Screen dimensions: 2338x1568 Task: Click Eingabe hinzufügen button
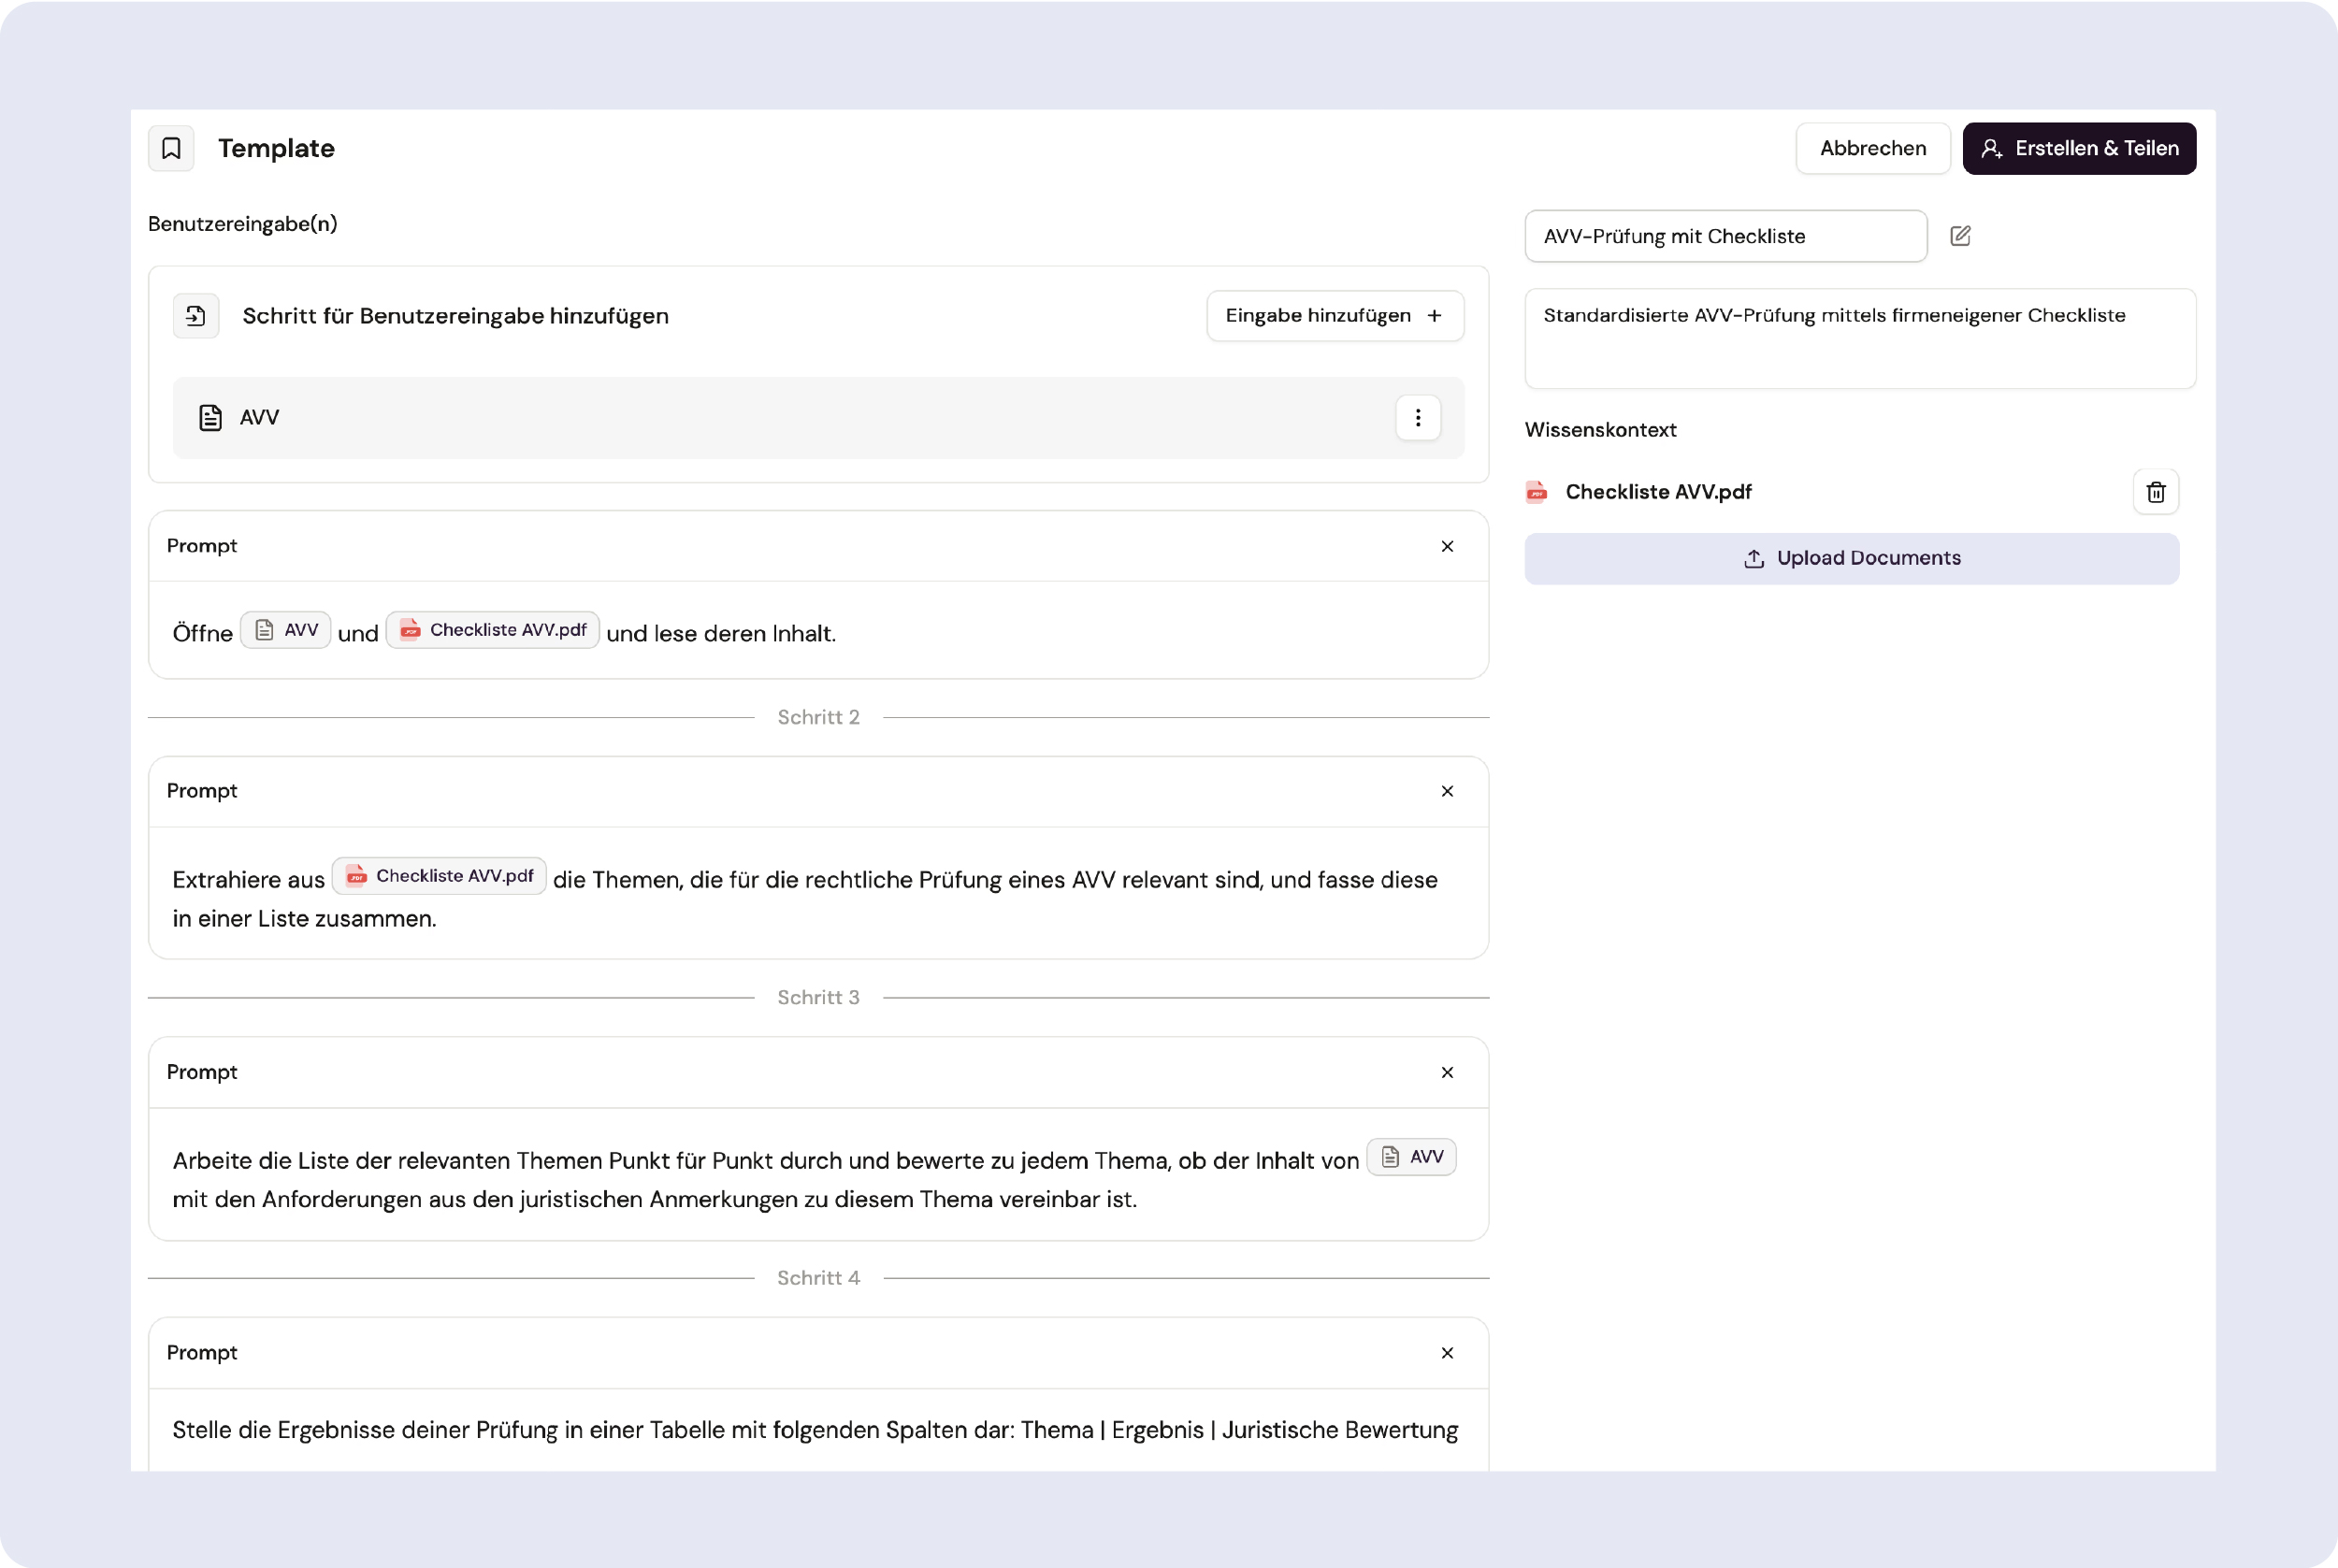[x=1335, y=316]
